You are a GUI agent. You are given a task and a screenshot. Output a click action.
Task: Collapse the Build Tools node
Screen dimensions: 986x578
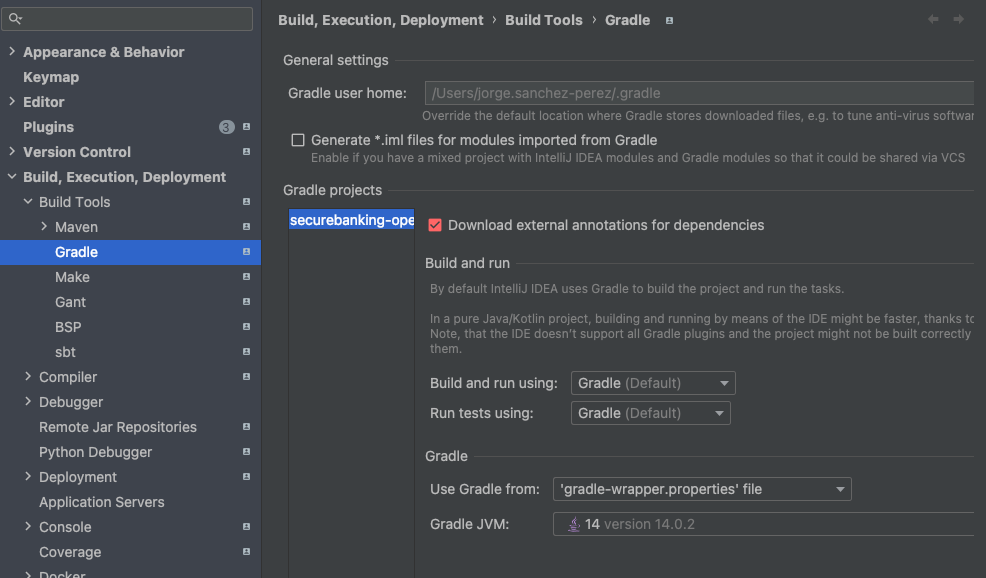(x=28, y=202)
